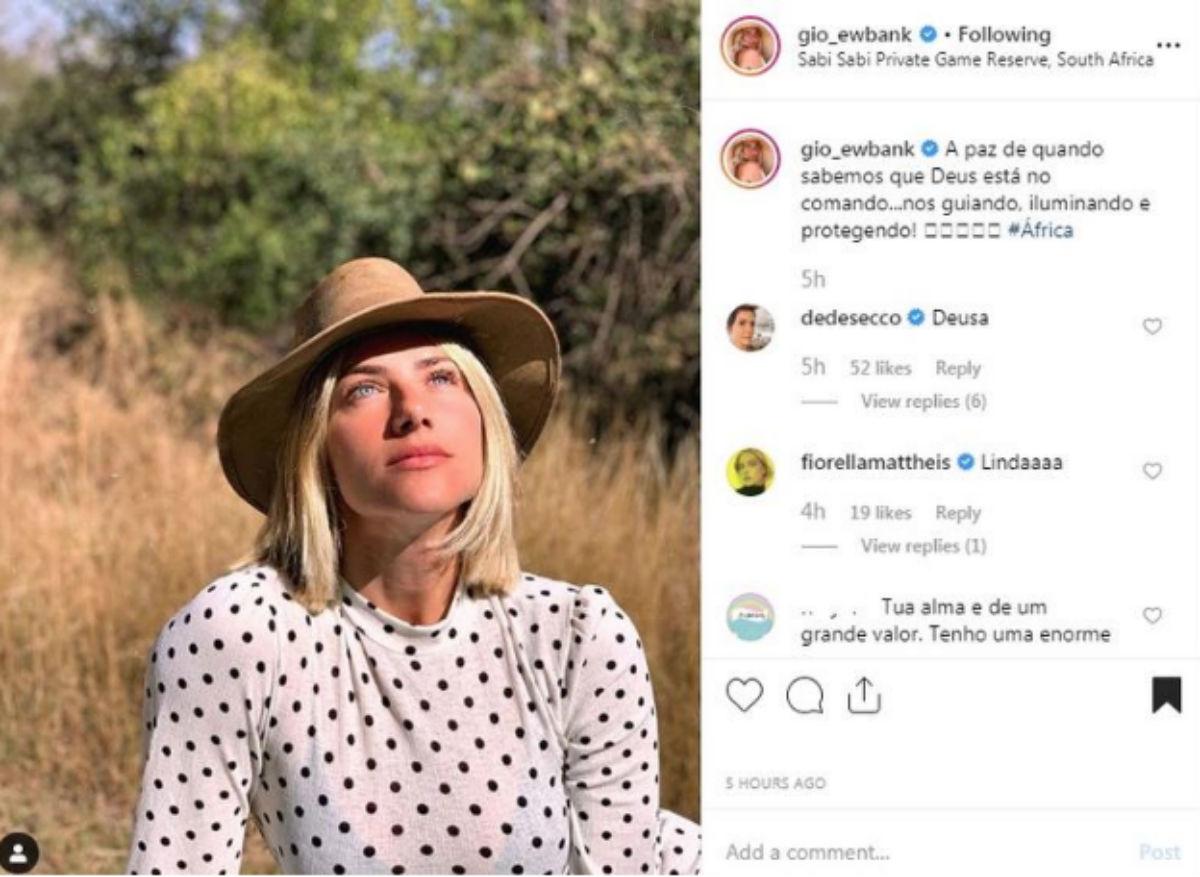Open dedesecco's profile picture
Viewport: 1200px width, 877px height.
(750, 328)
